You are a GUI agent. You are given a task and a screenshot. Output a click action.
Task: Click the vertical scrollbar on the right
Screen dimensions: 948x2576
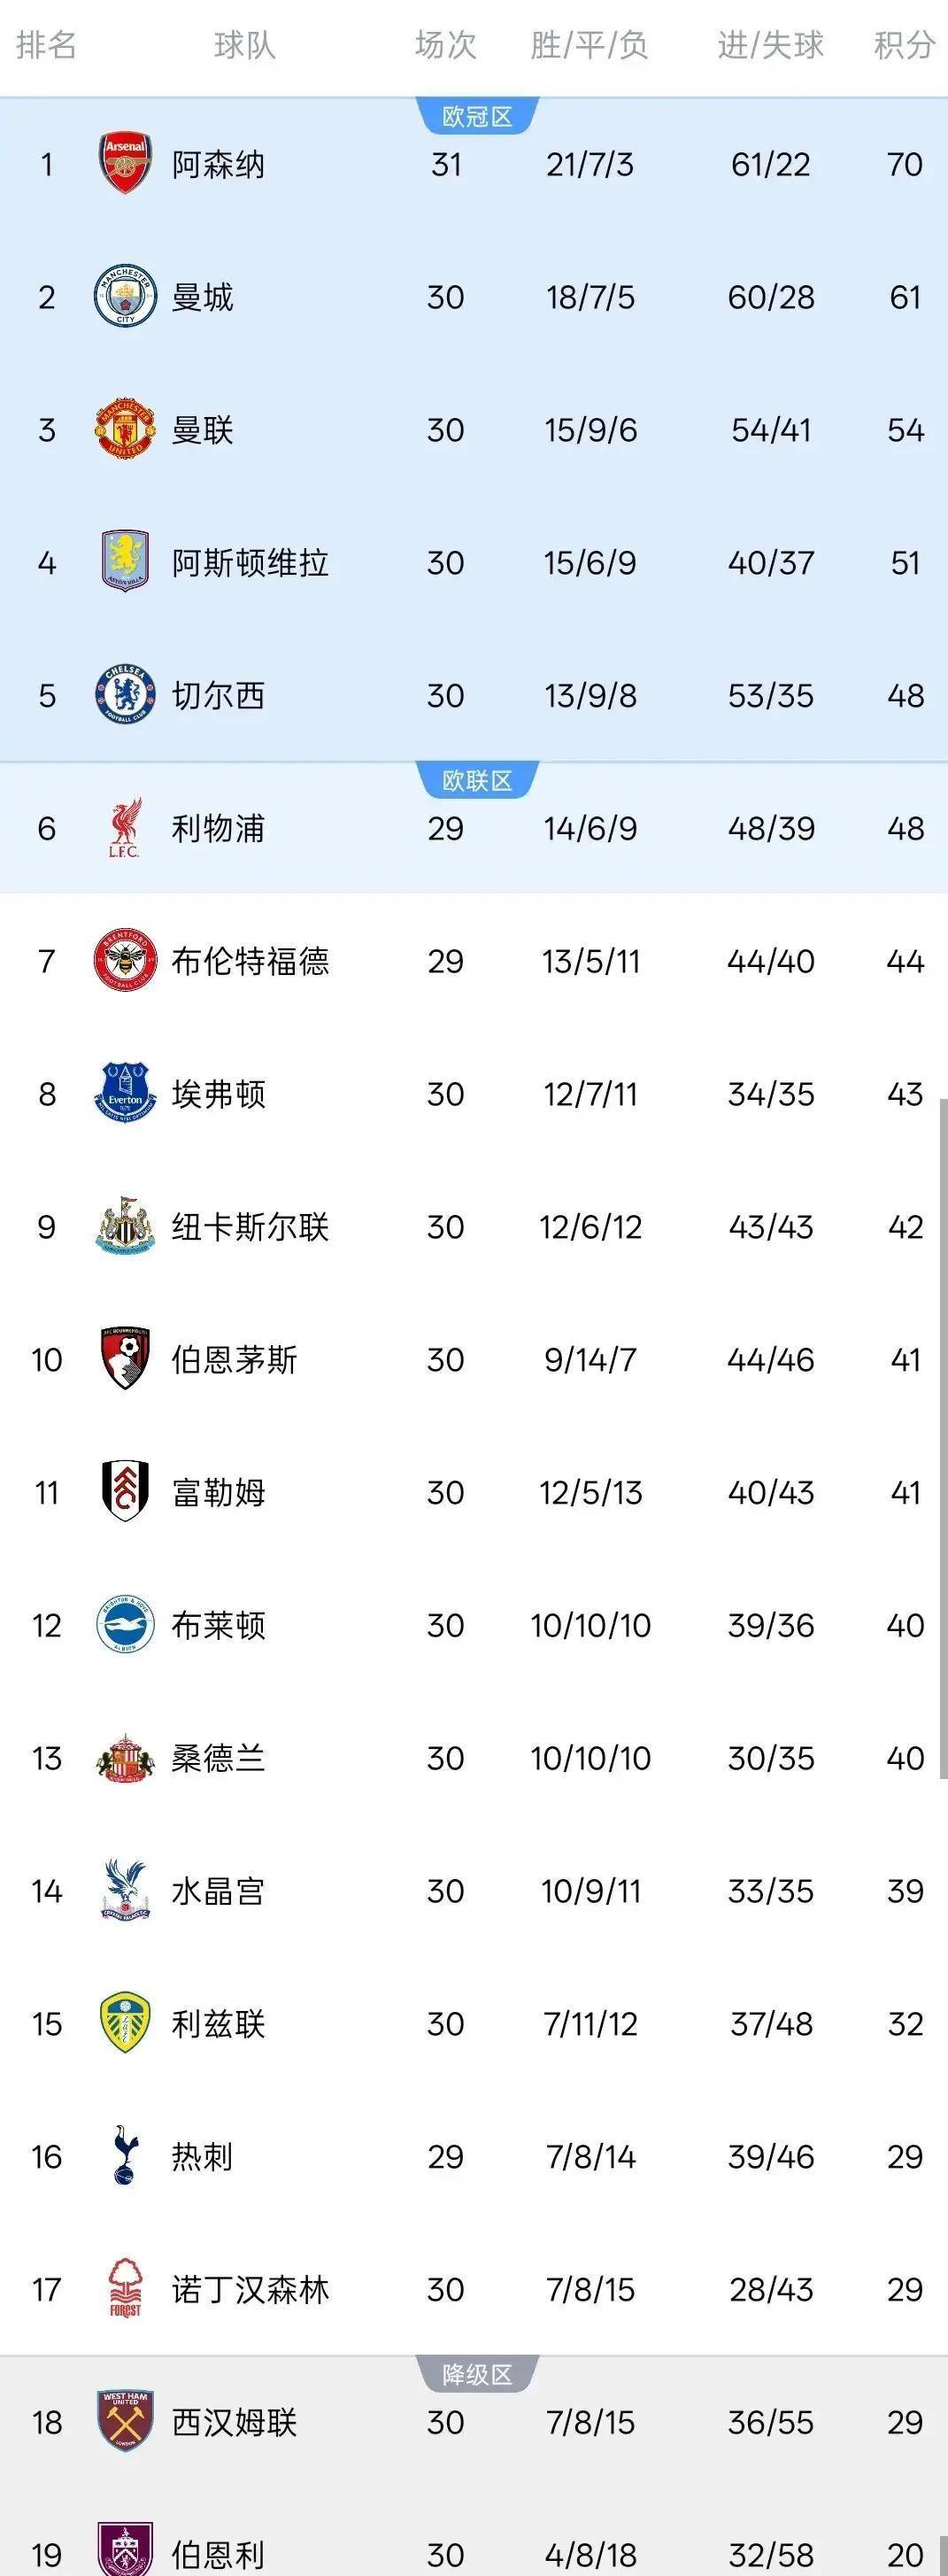click(x=942, y=1440)
